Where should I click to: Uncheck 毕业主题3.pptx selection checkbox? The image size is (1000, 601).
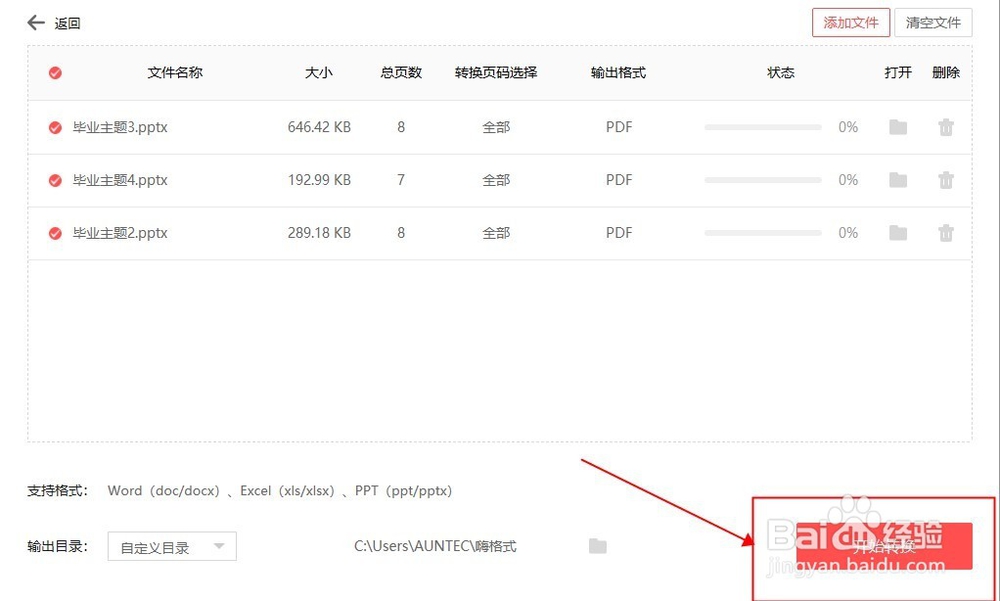[x=54, y=127]
